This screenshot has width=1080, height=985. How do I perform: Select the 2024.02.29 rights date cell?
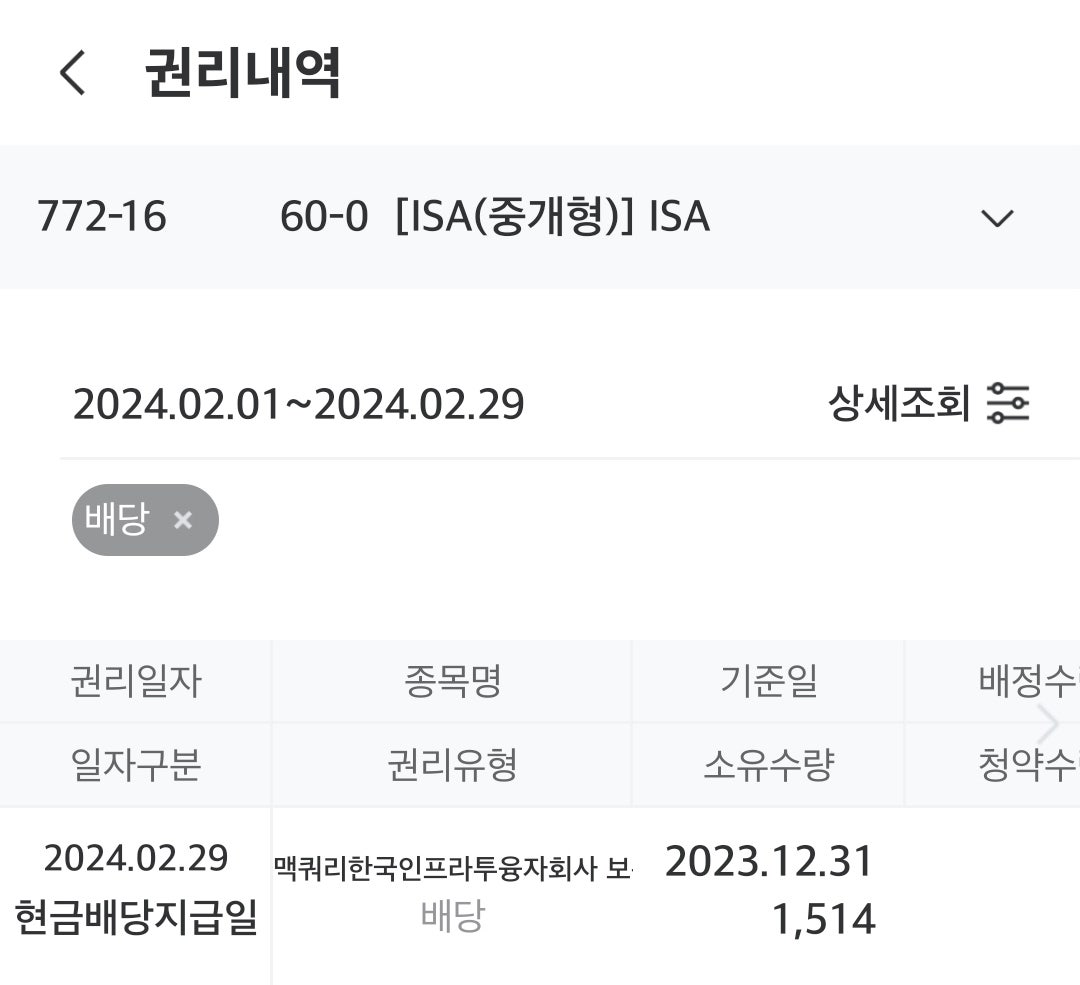(x=136, y=858)
